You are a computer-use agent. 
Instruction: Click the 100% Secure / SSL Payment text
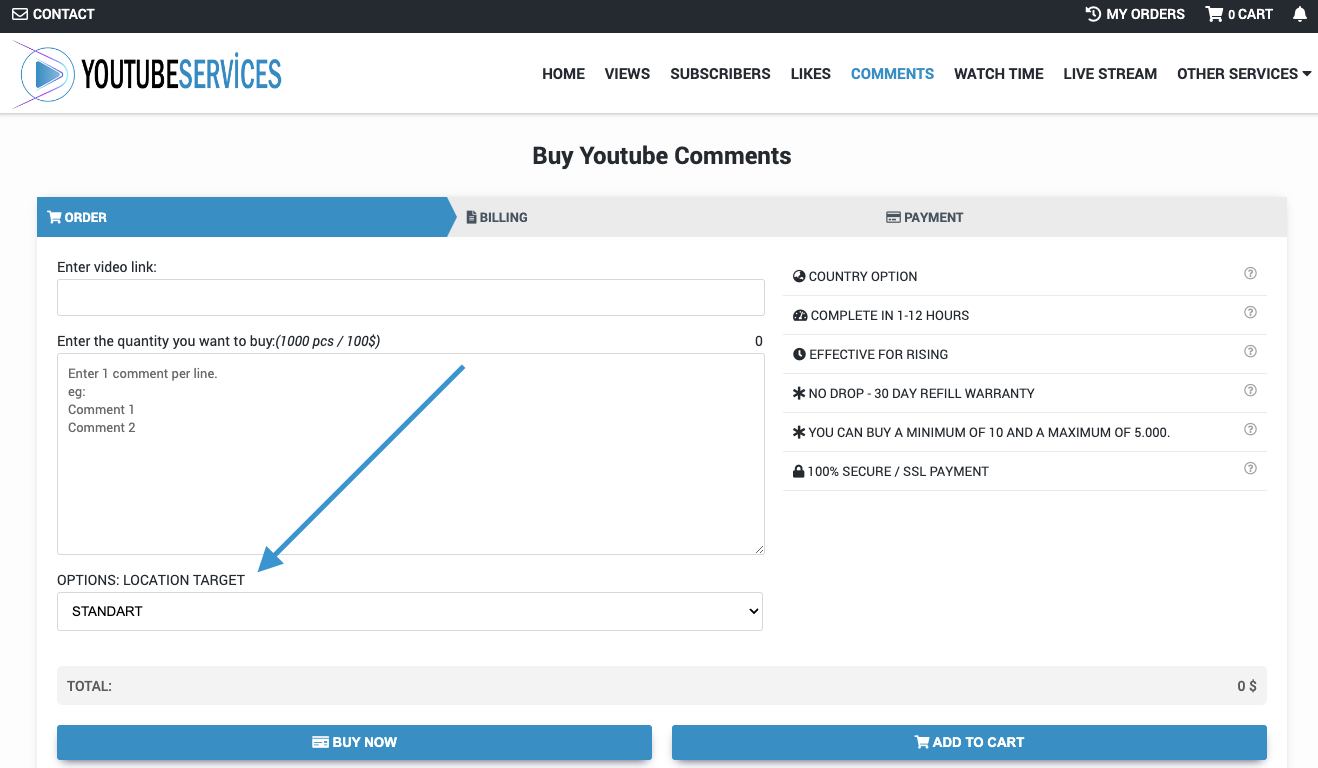898,471
